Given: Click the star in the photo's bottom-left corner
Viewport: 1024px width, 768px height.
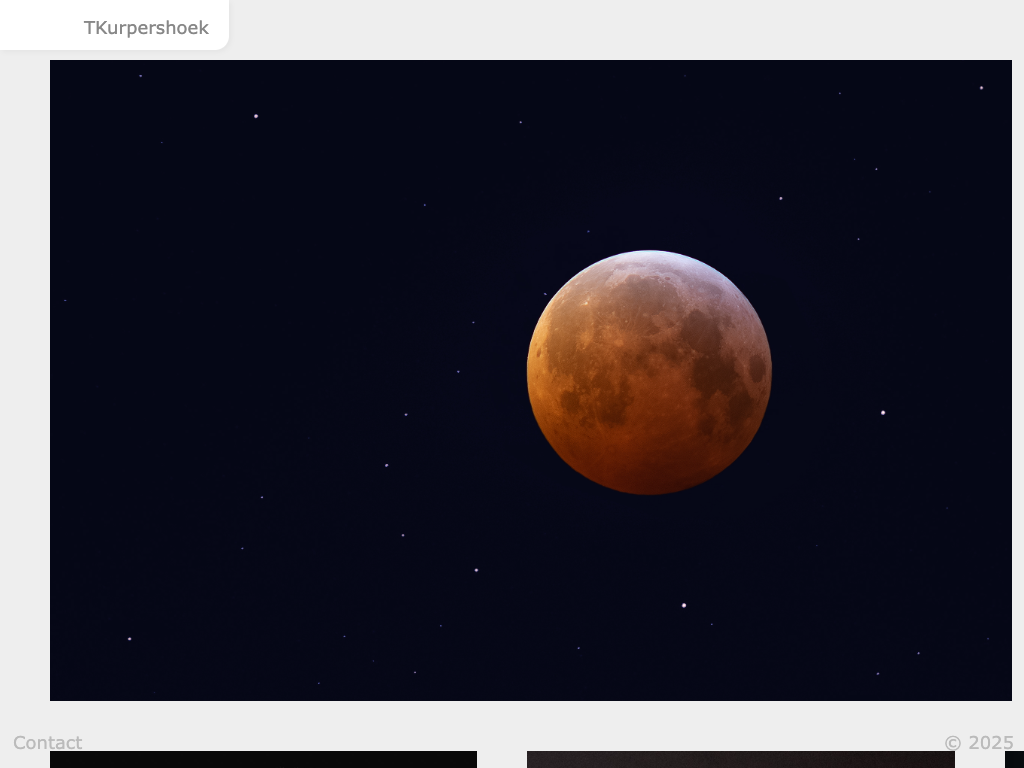Looking at the screenshot, I should 129,638.
